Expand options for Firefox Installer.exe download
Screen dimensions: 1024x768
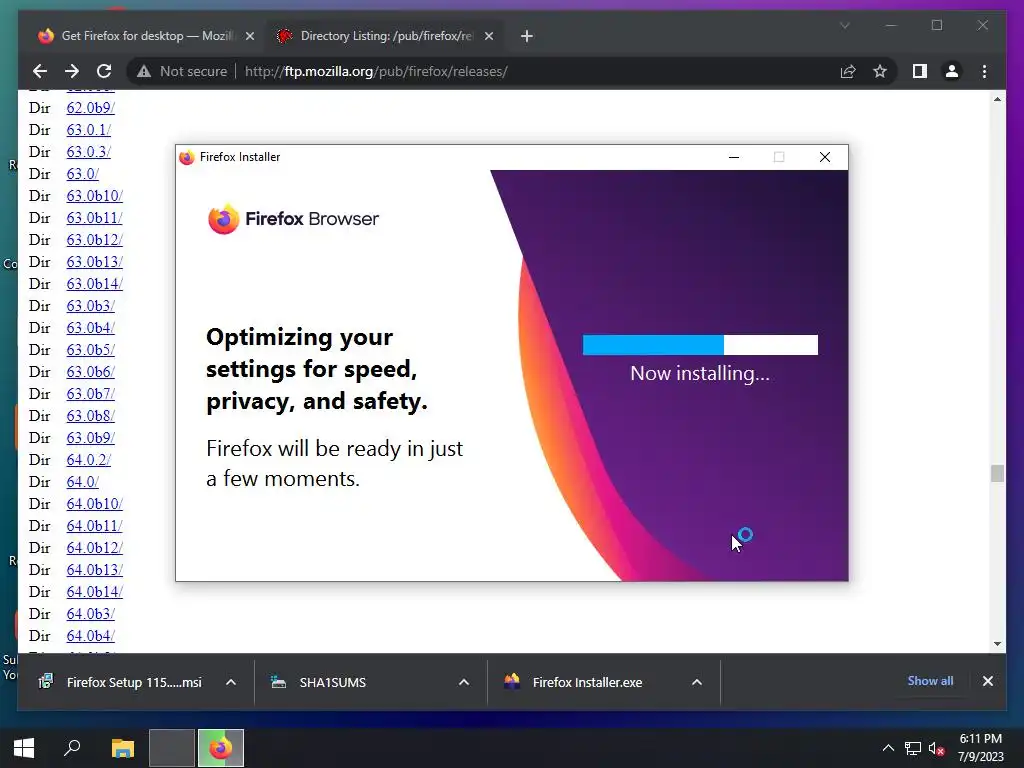(697, 682)
